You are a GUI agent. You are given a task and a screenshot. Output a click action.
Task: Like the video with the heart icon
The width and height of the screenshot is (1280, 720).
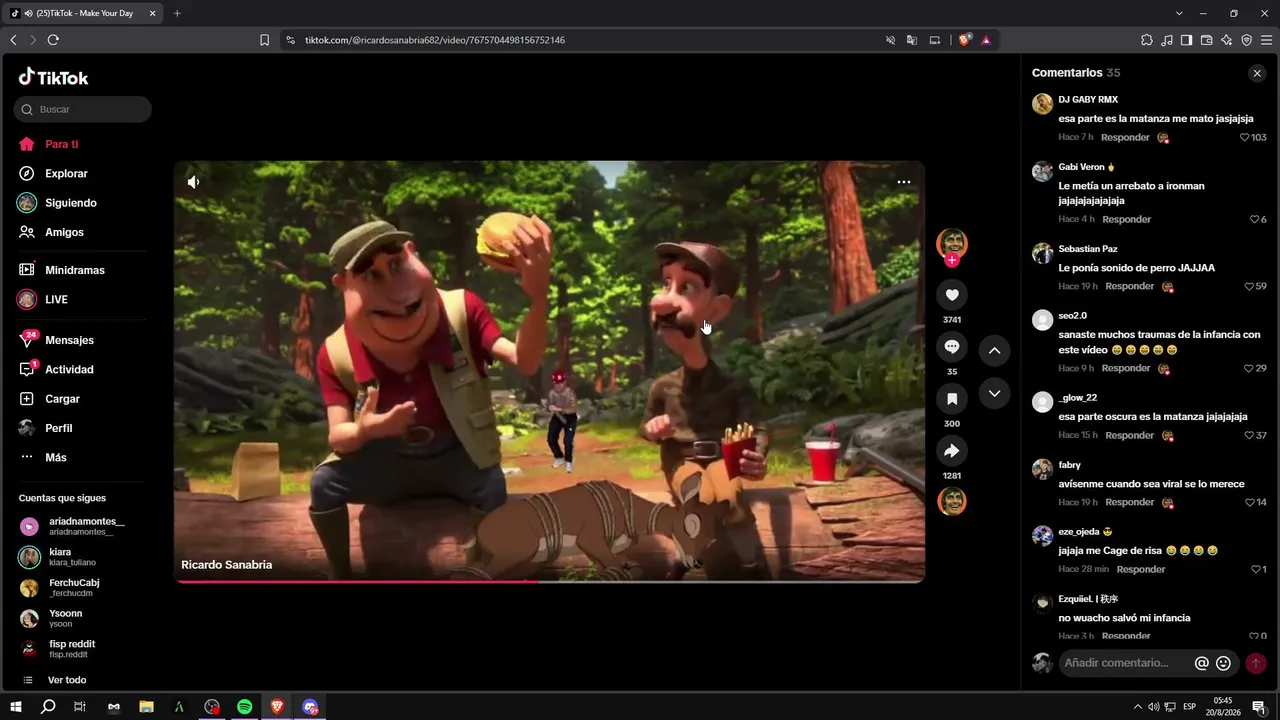click(952, 295)
